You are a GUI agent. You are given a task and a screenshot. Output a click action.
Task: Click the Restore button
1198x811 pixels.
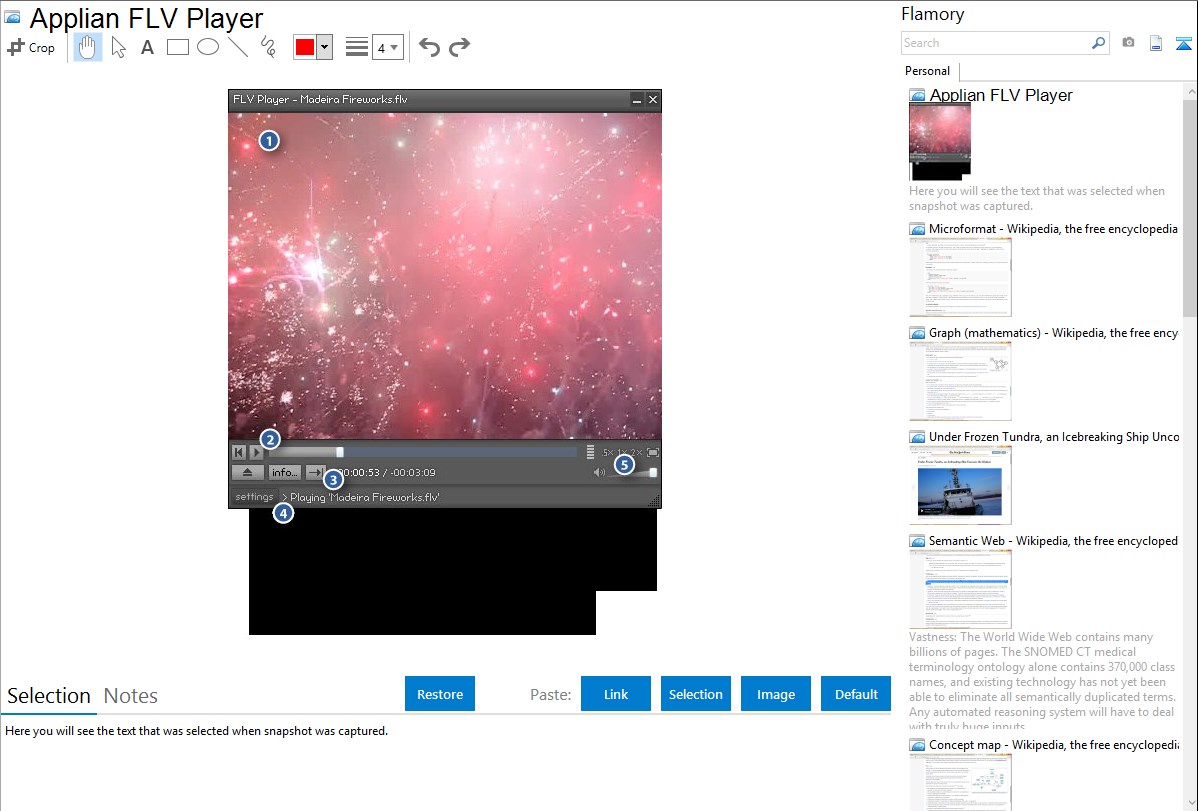pyautogui.click(x=440, y=694)
